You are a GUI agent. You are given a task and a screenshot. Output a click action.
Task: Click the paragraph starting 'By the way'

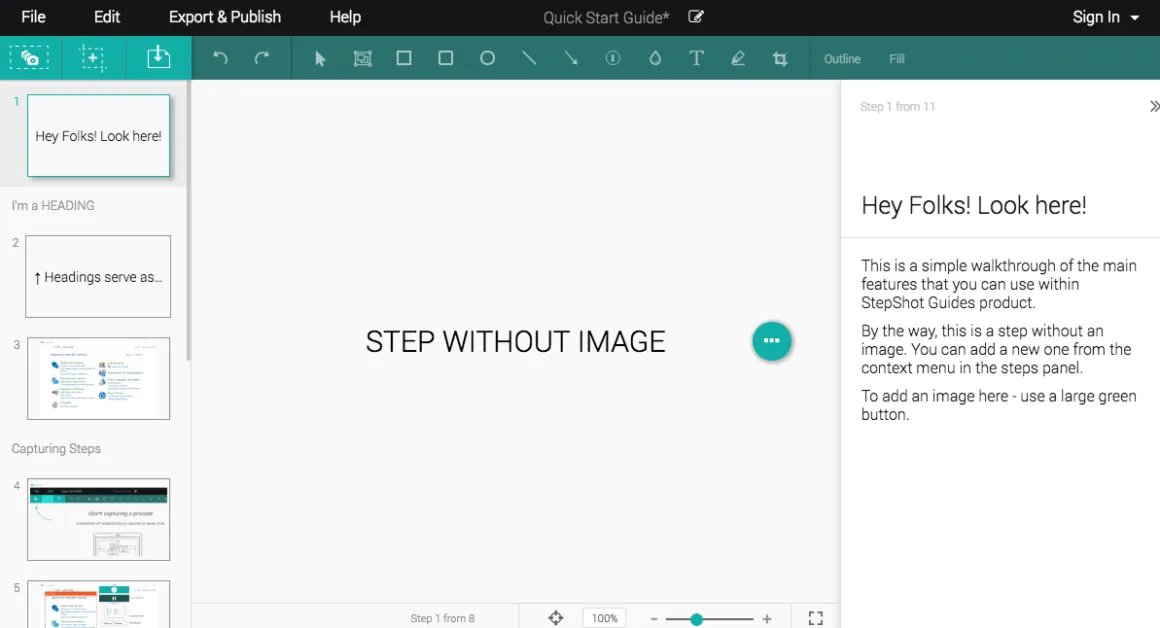[x=996, y=349]
